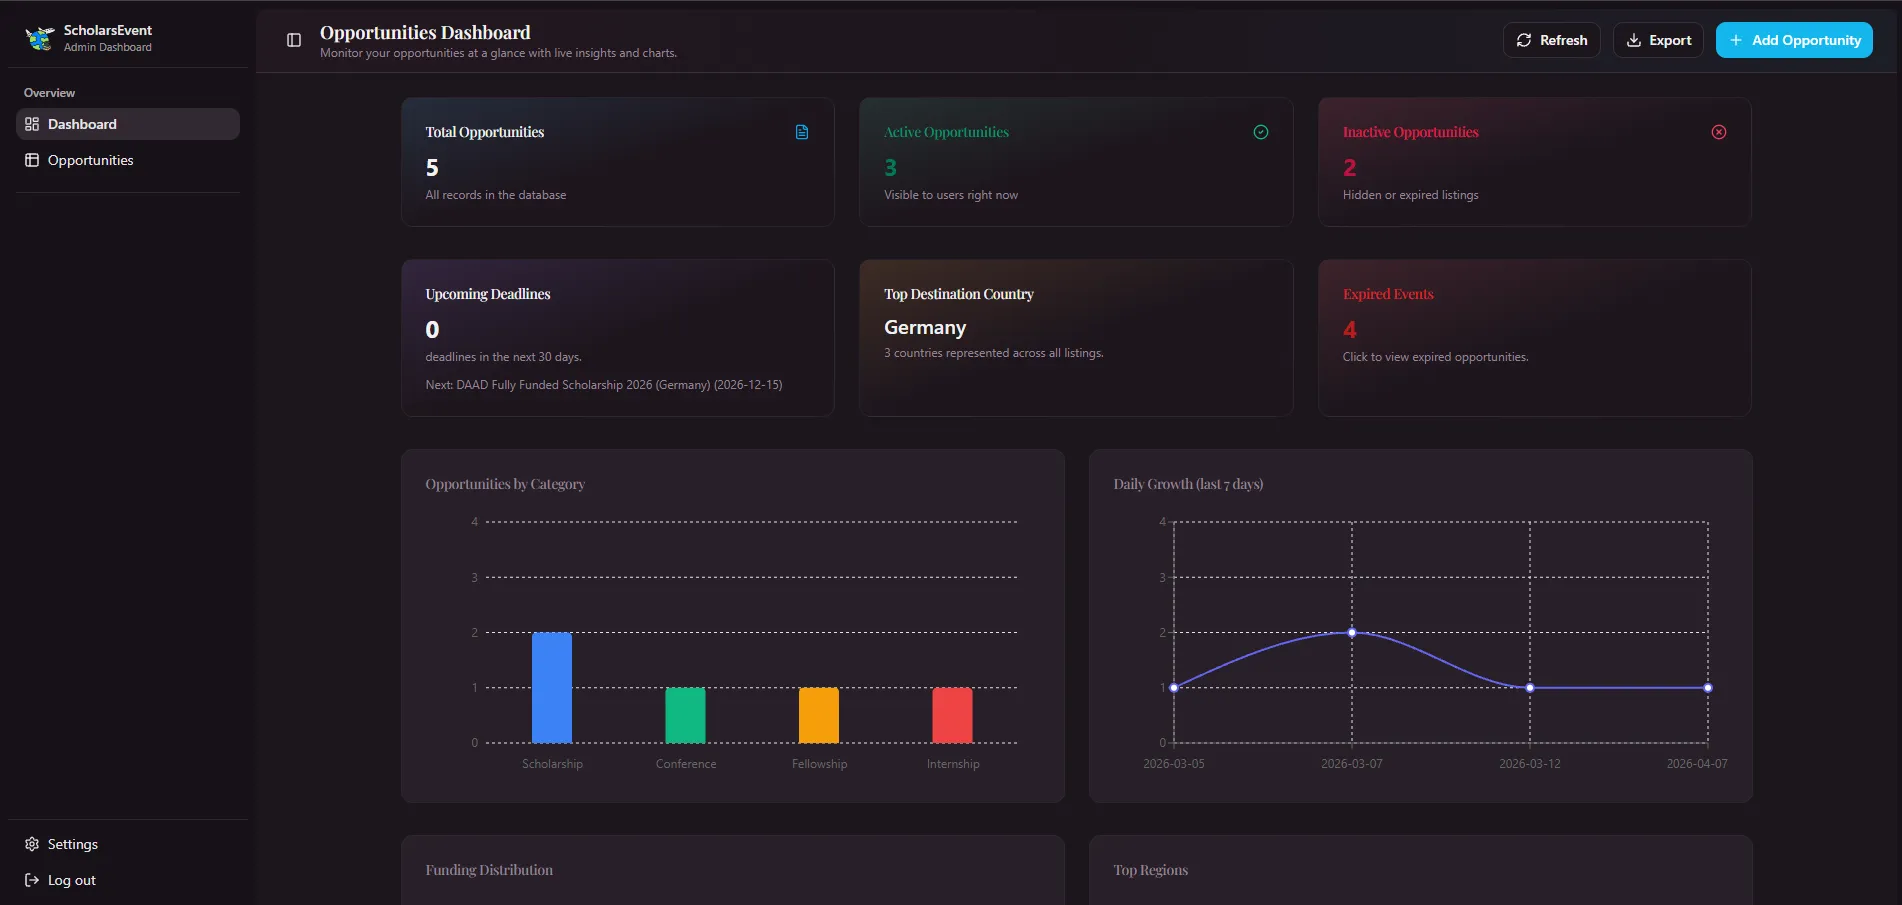This screenshot has width=1902, height=905.
Task: Open the Upcoming Deadlines card
Action: pos(618,338)
